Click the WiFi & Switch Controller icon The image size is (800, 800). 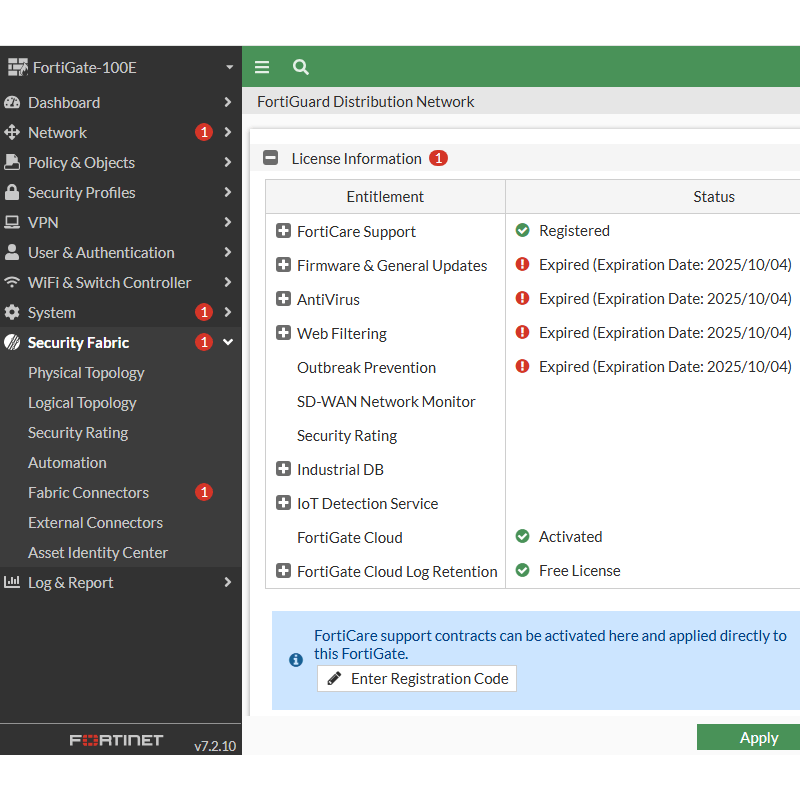point(12,282)
